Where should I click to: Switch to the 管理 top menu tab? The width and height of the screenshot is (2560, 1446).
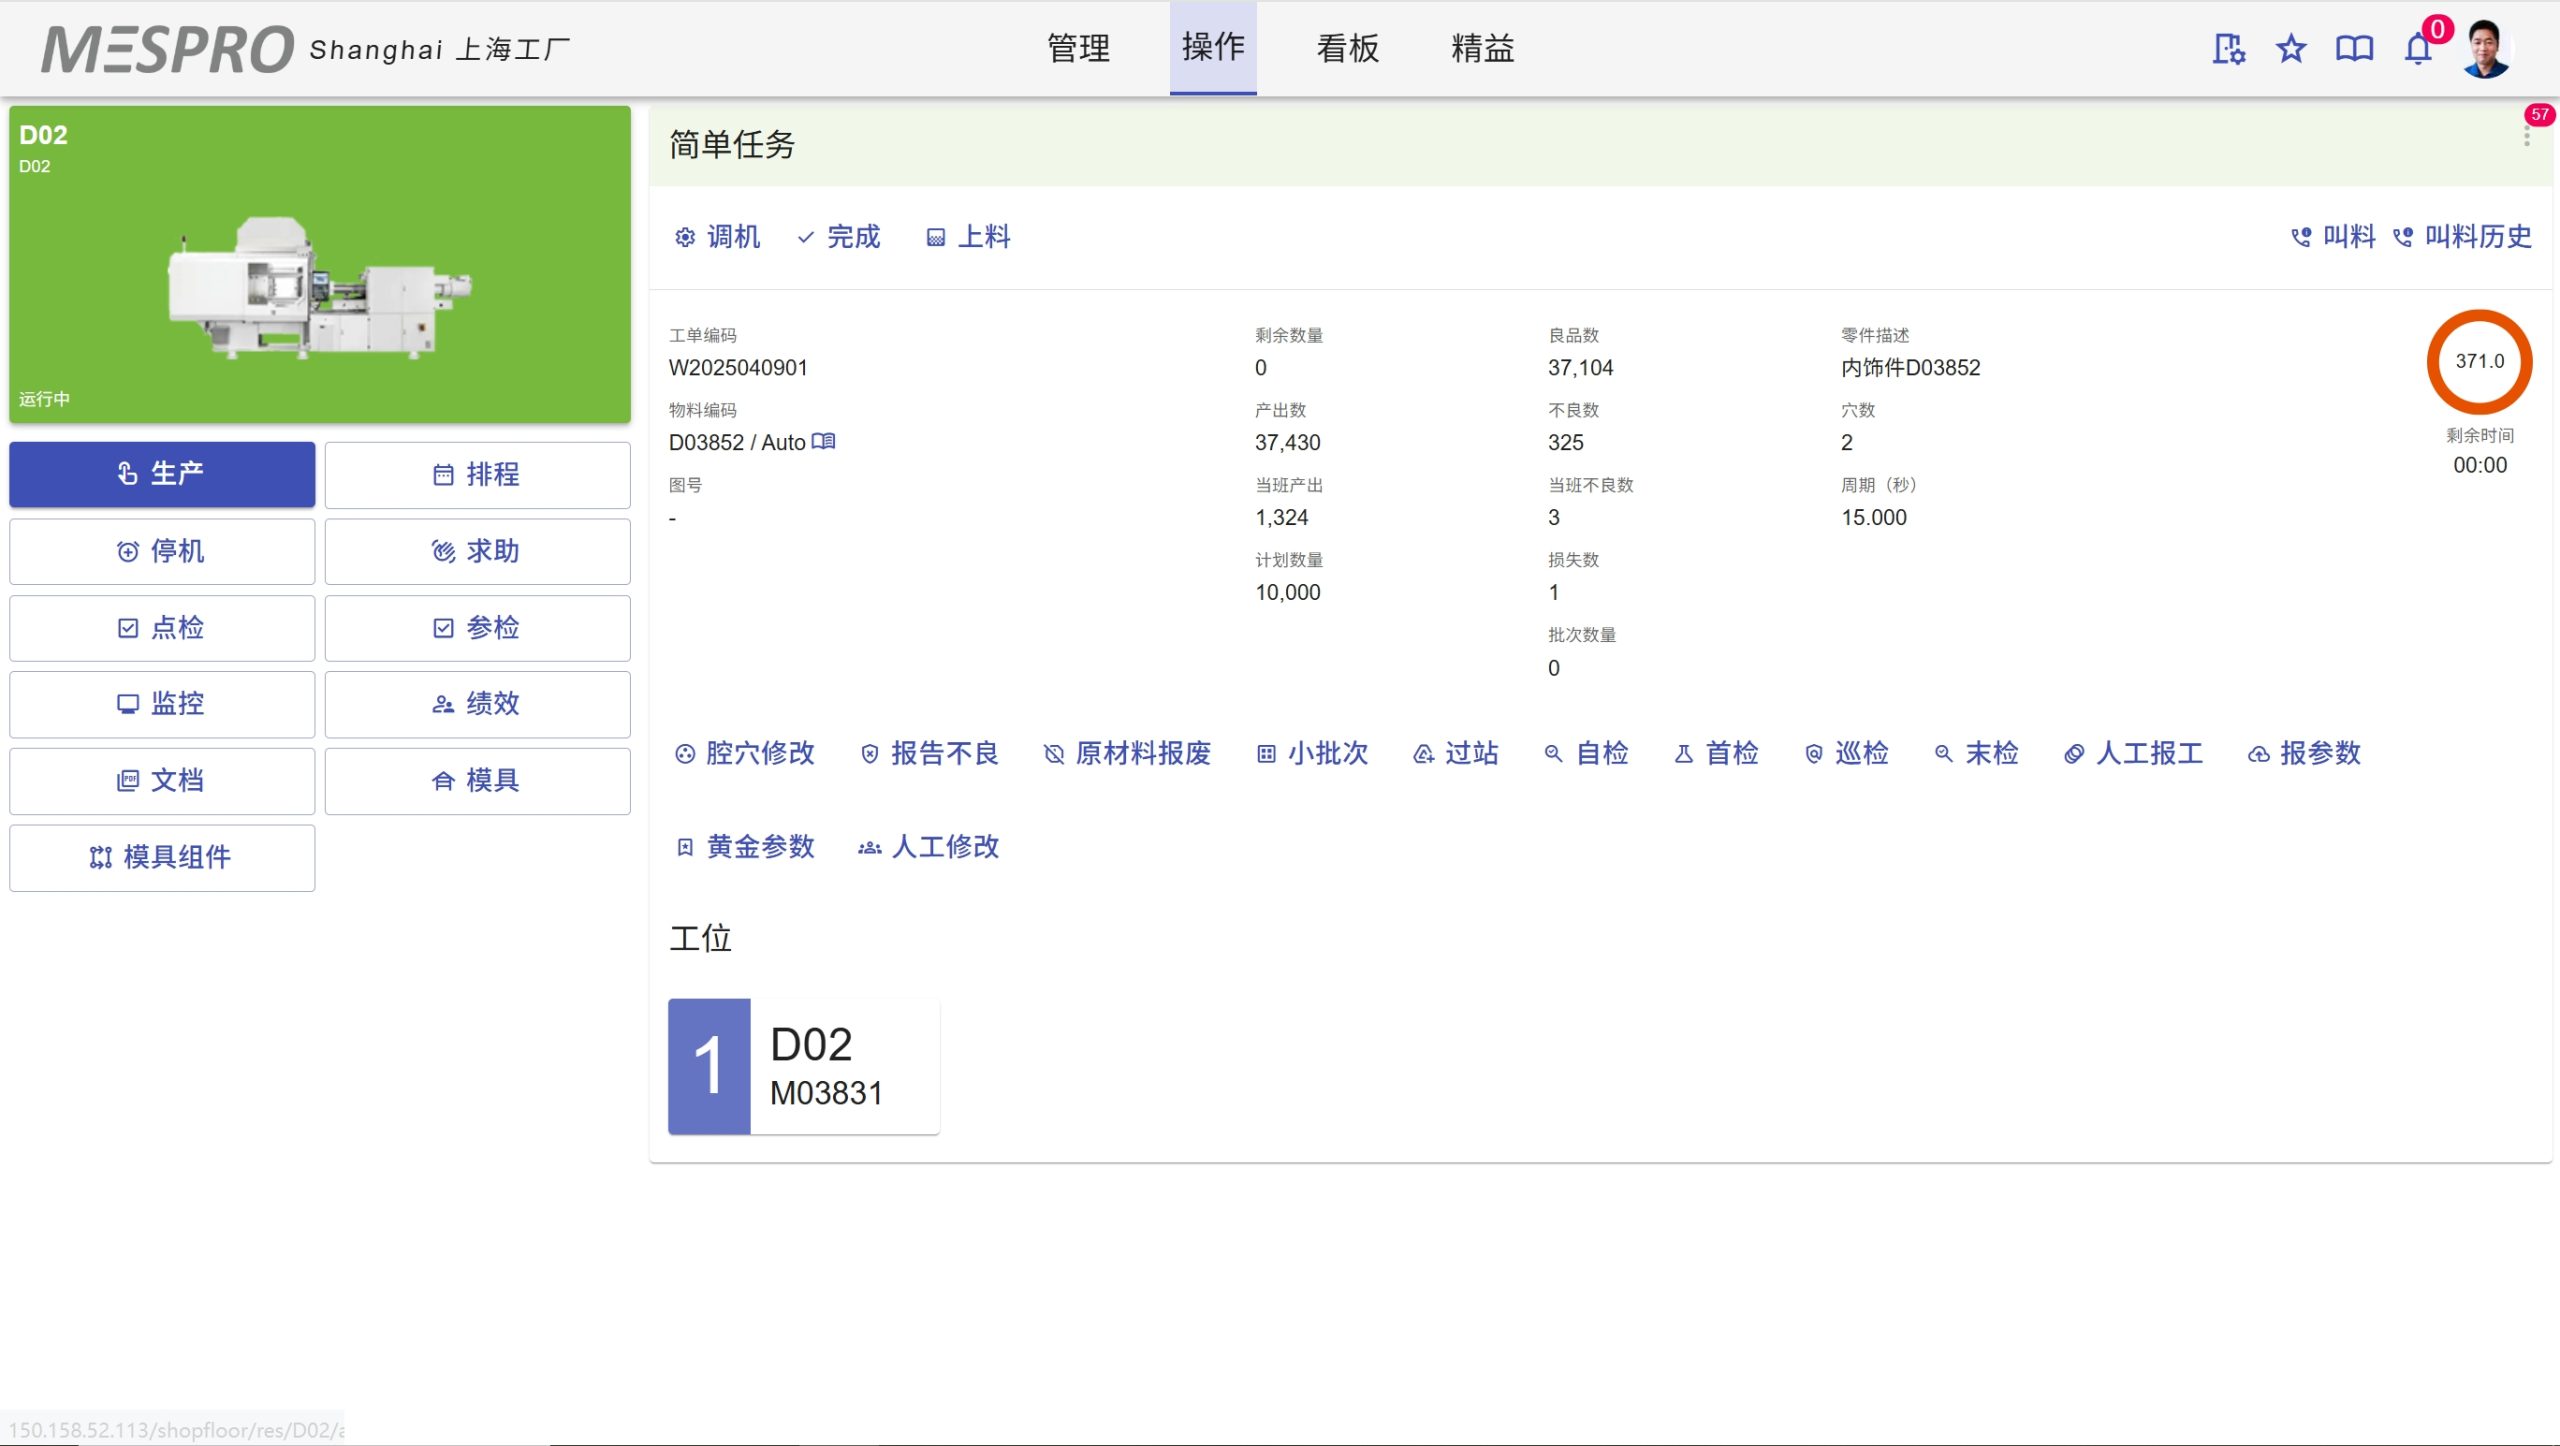click(x=1078, y=48)
